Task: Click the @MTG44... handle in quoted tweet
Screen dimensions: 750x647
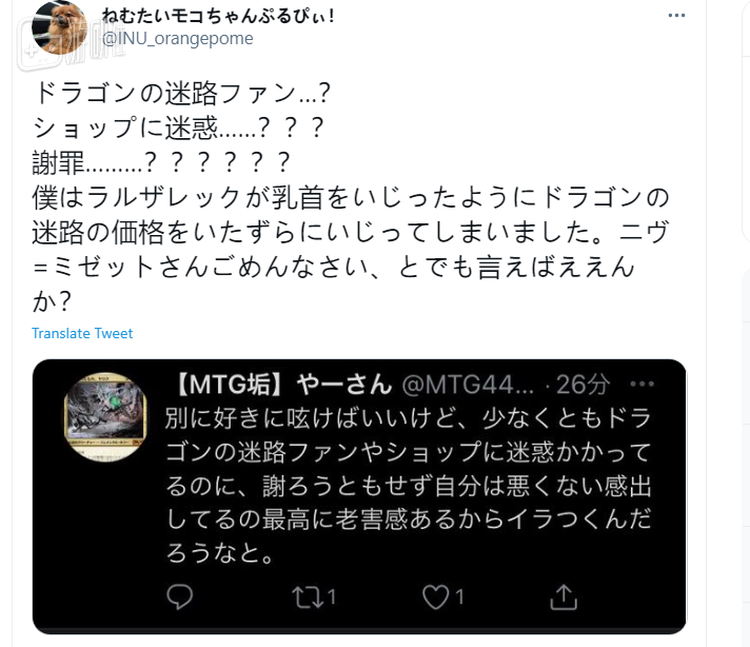Action: pyautogui.click(x=468, y=384)
